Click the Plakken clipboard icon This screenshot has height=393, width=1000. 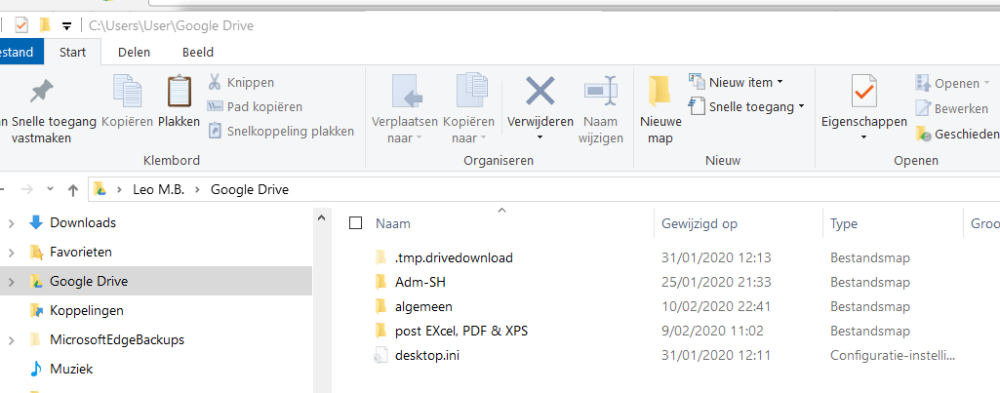coord(179,91)
